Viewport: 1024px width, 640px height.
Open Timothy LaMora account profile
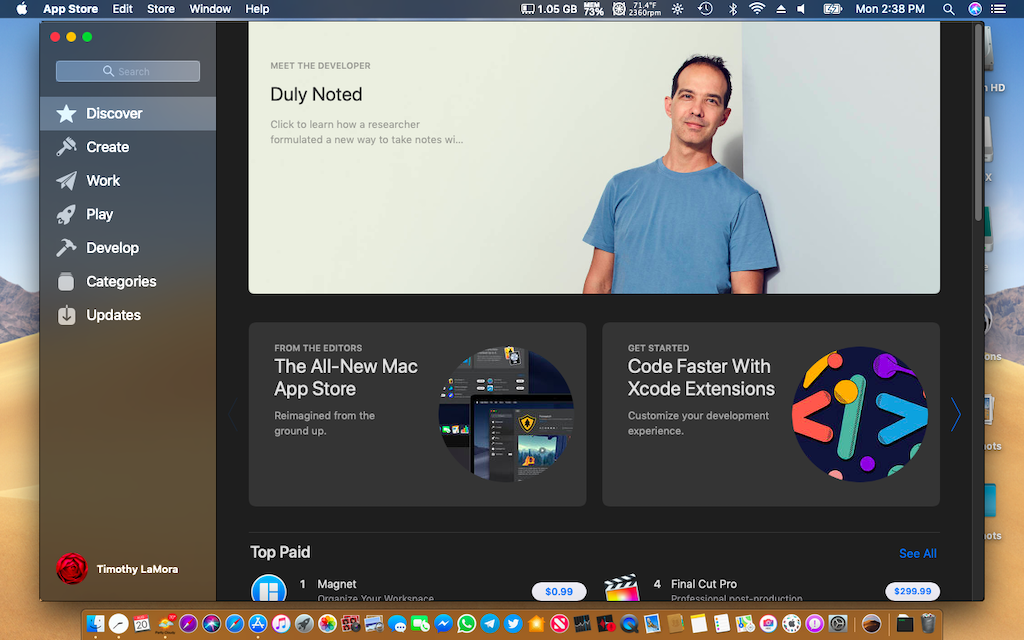118,569
